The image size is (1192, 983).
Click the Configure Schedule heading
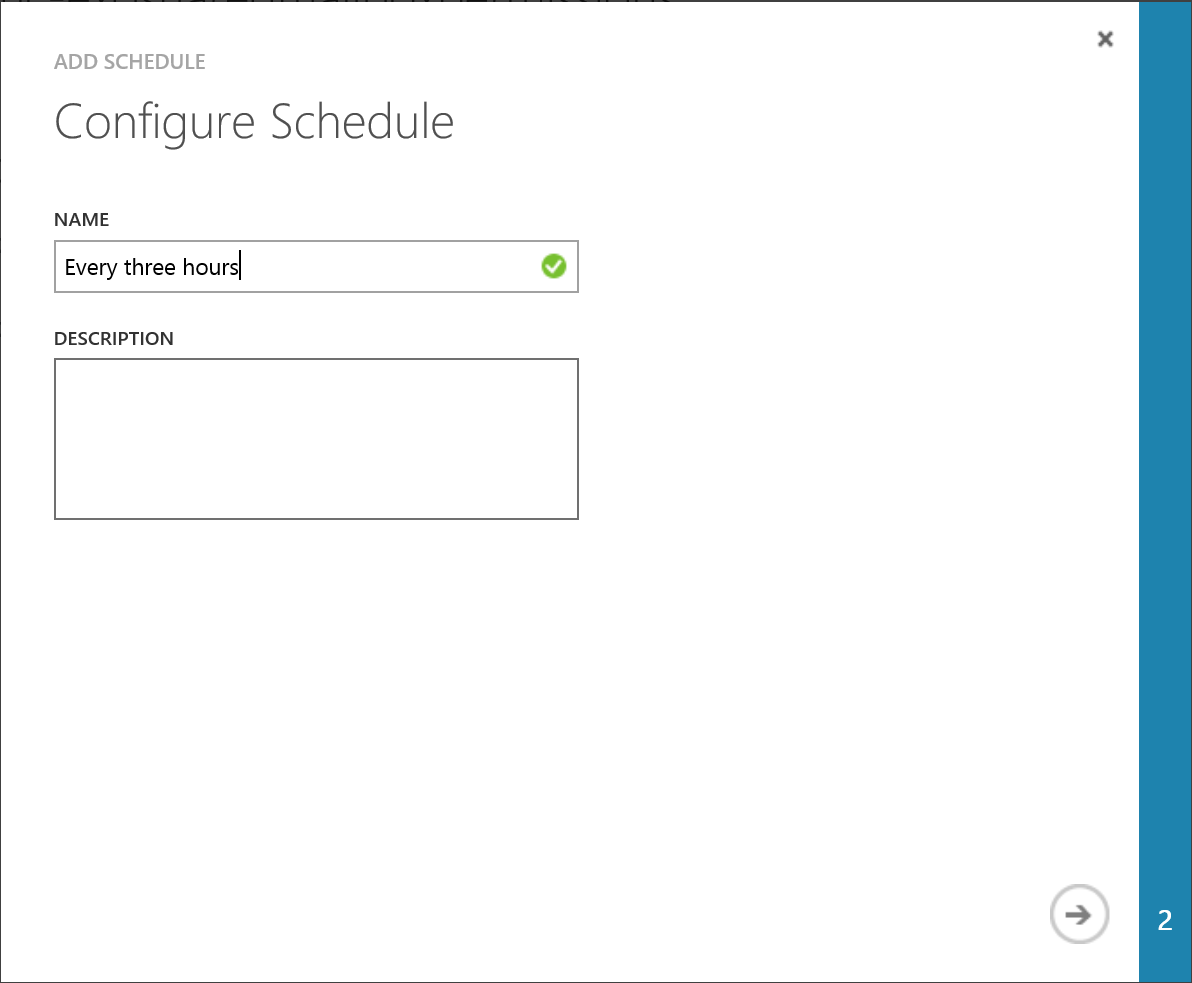pos(254,122)
